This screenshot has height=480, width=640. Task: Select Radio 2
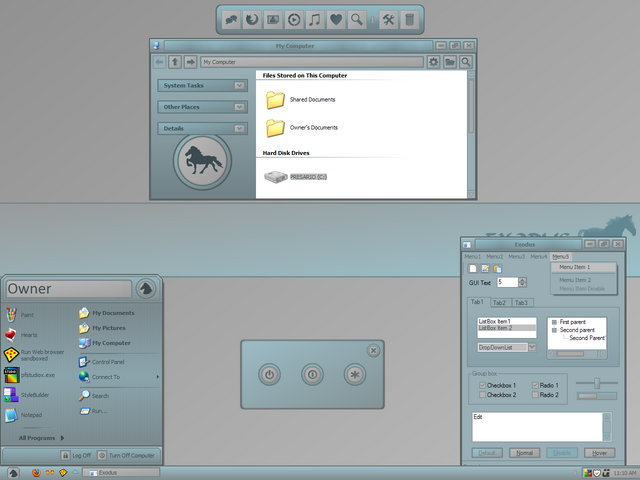tap(535, 395)
